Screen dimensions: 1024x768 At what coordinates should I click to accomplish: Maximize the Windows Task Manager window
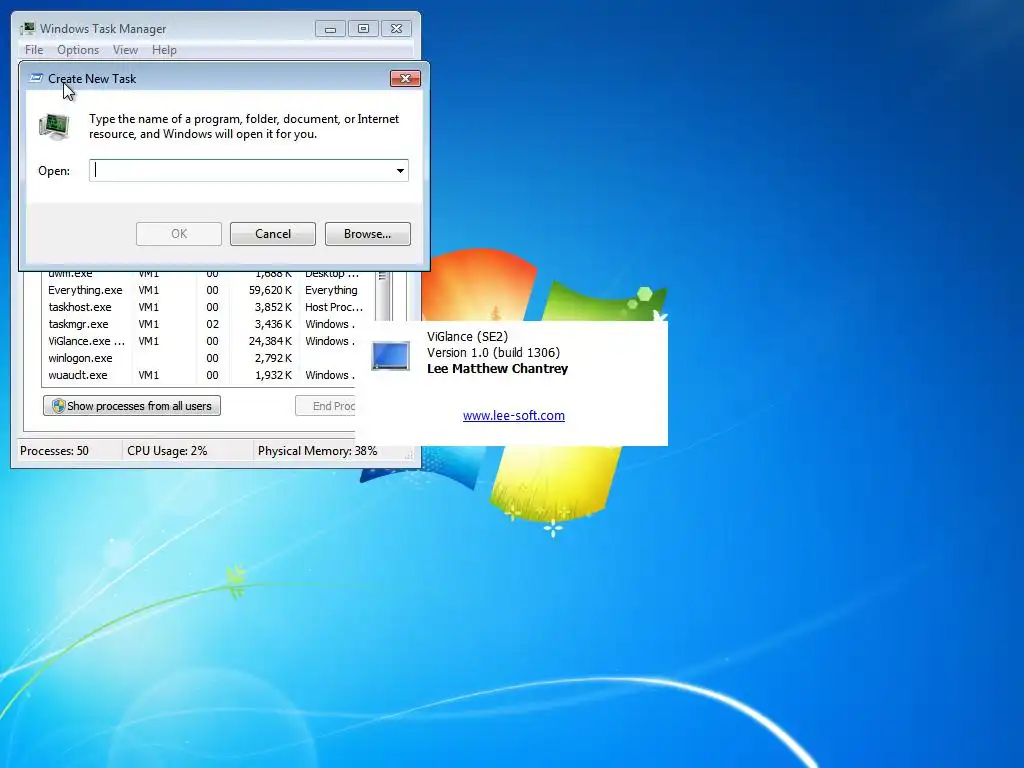(363, 29)
